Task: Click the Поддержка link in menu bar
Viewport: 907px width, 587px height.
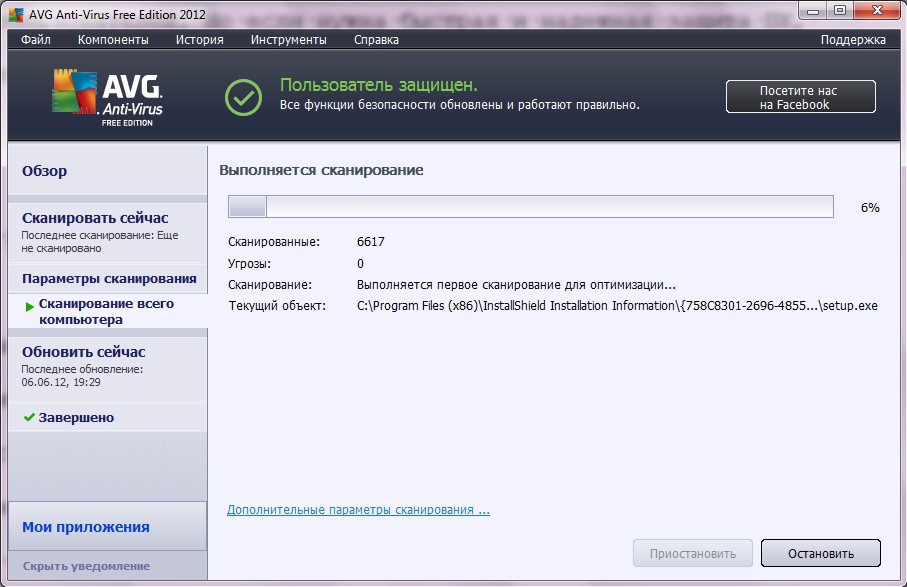Action: coord(852,40)
